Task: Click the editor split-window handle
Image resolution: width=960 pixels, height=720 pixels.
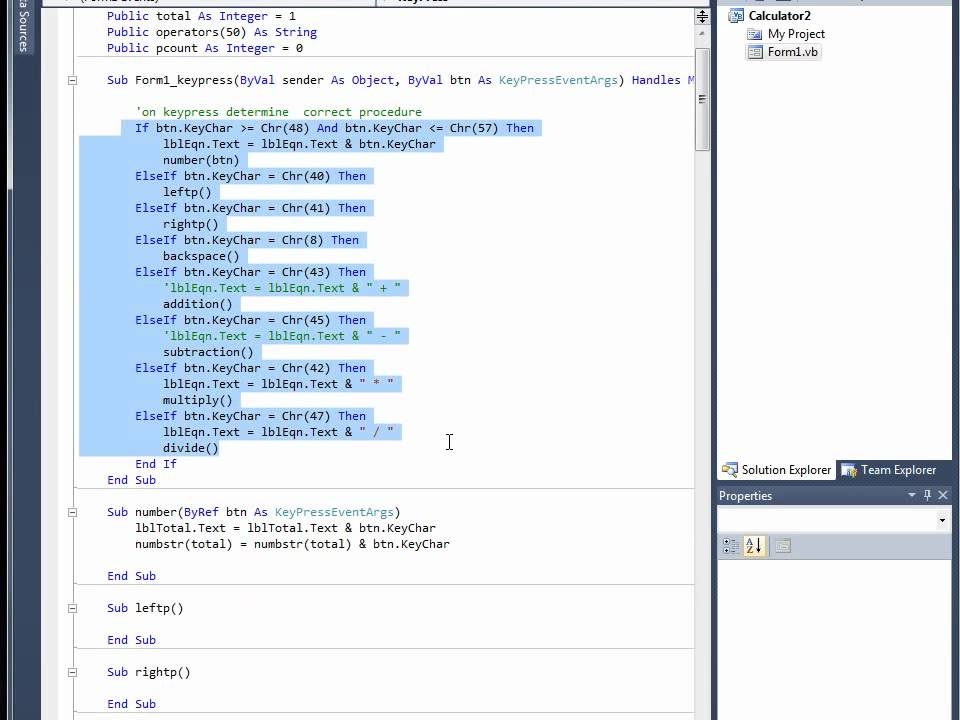Action: click(702, 17)
